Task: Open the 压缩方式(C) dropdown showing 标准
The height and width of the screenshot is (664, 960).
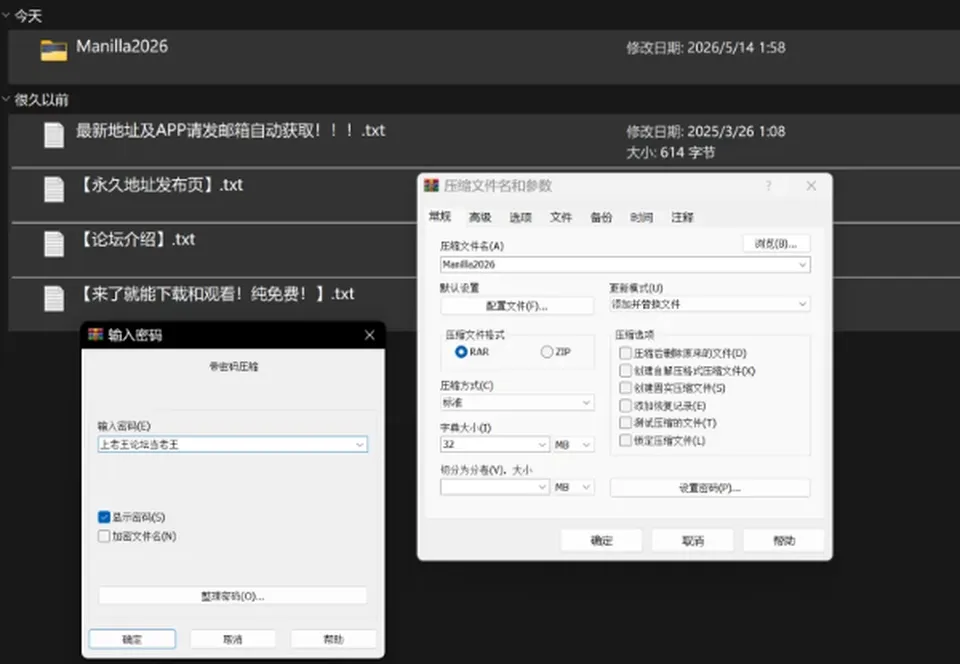Action: point(517,403)
